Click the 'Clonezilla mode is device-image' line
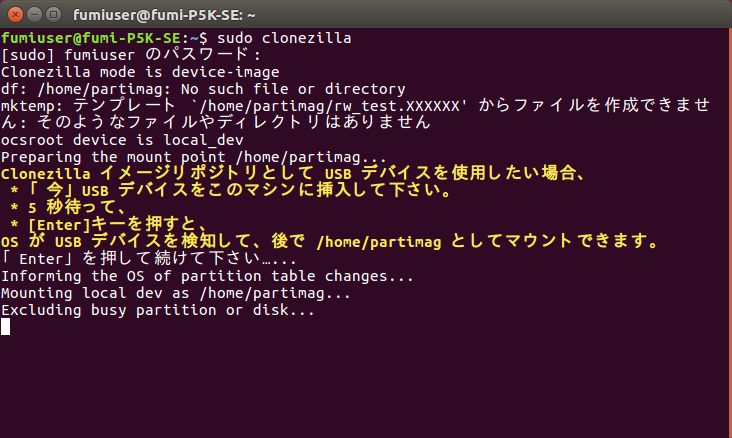 [140, 72]
